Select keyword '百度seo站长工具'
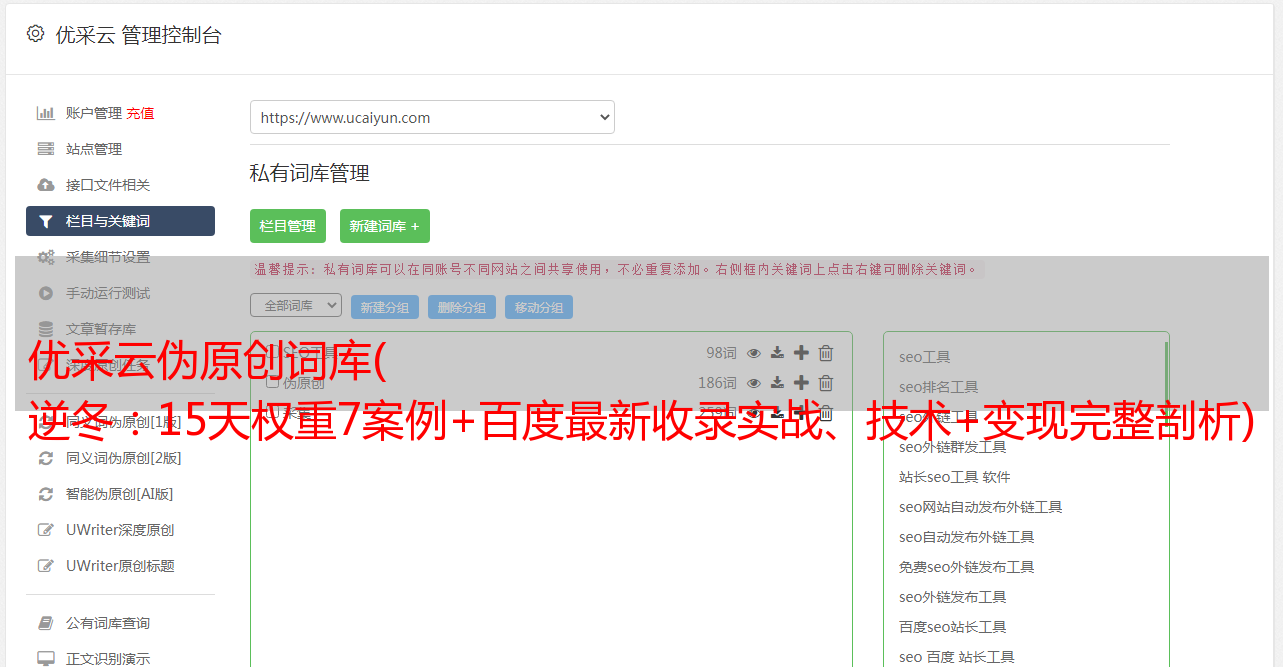The width and height of the screenshot is (1283, 667). click(952, 627)
